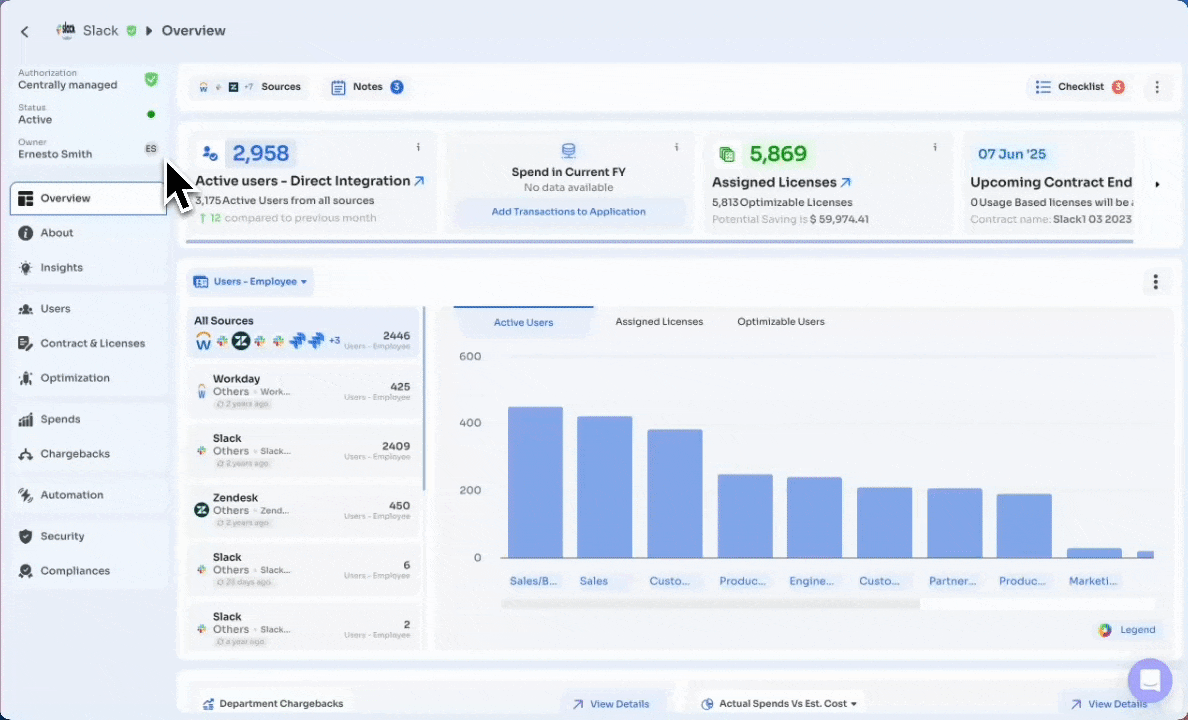Click the +3 more sources indicator
This screenshot has width=1188, height=720.
tap(334, 341)
